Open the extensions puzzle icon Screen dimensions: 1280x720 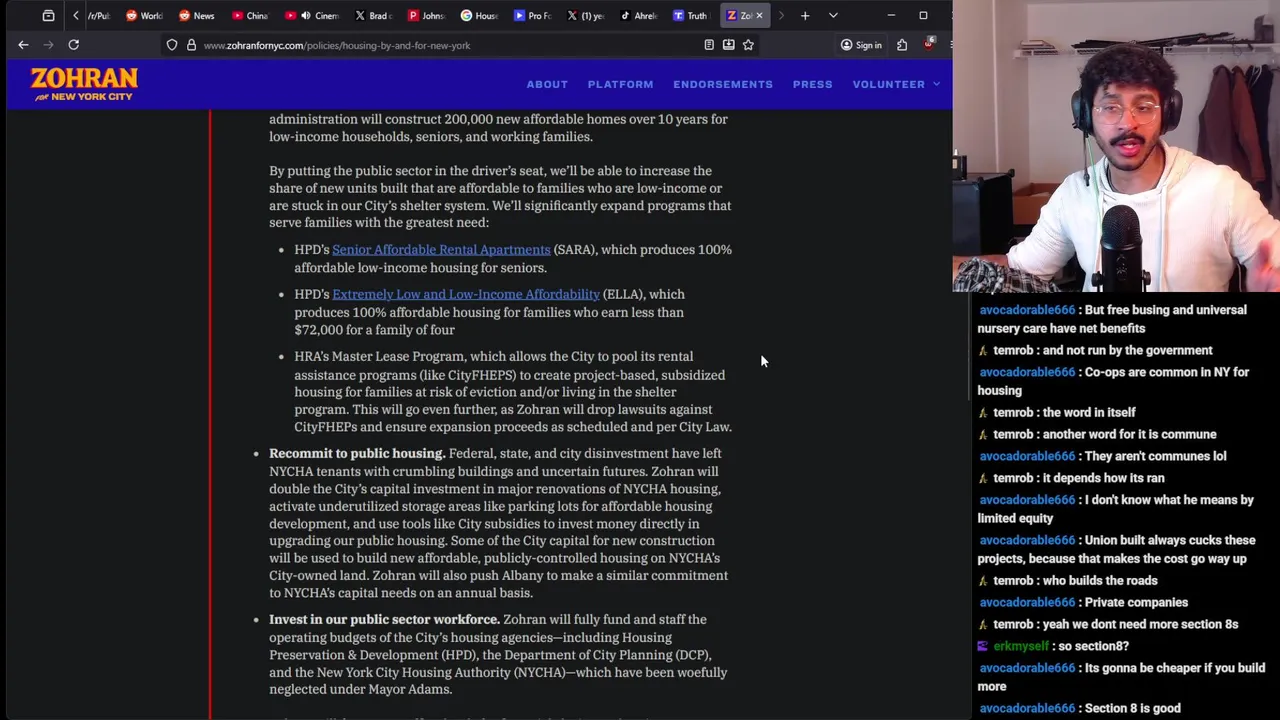pos(902,45)
